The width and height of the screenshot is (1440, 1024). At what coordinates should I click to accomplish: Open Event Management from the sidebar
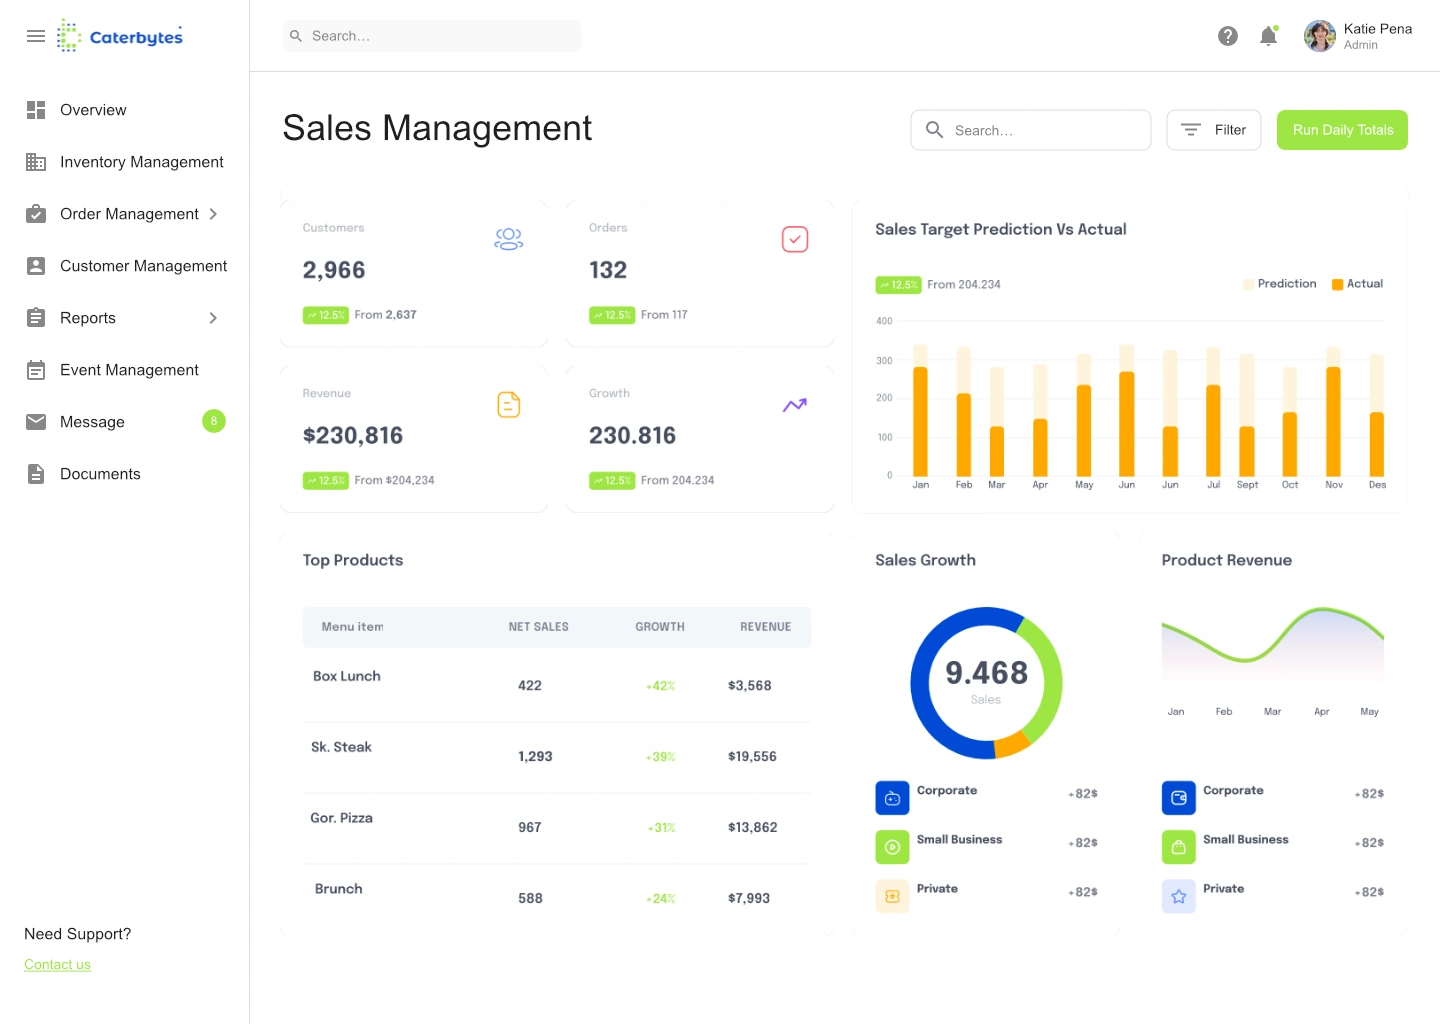pos(128,369)
